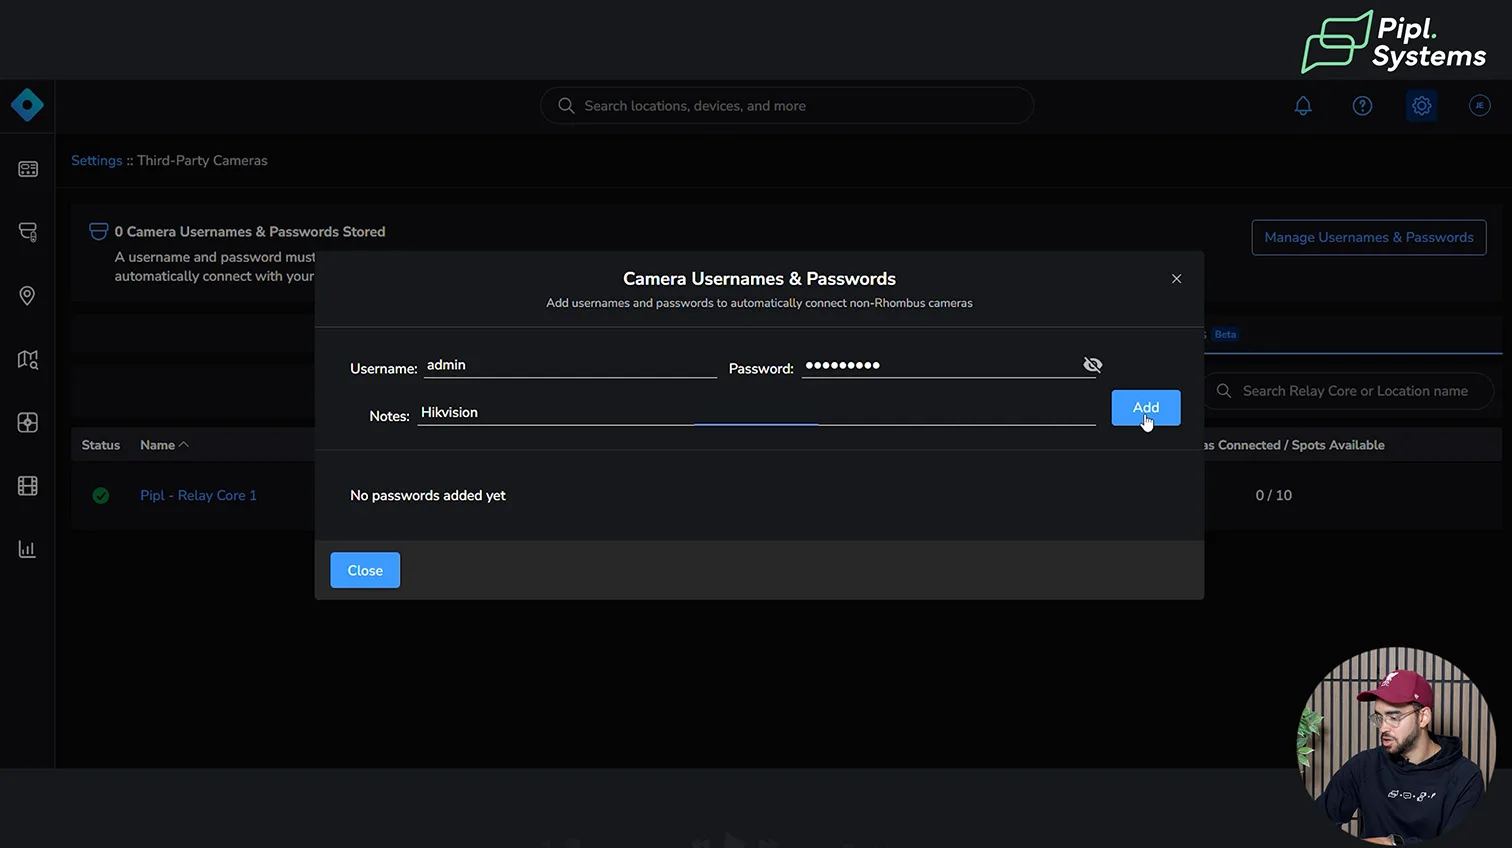Open the reports bar chart icon
Viewport: 1512px width, 848px height.
pos(28,549)
